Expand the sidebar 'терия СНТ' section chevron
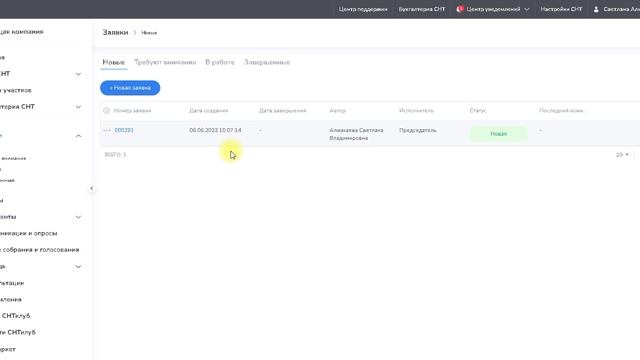 pos(78,107)
